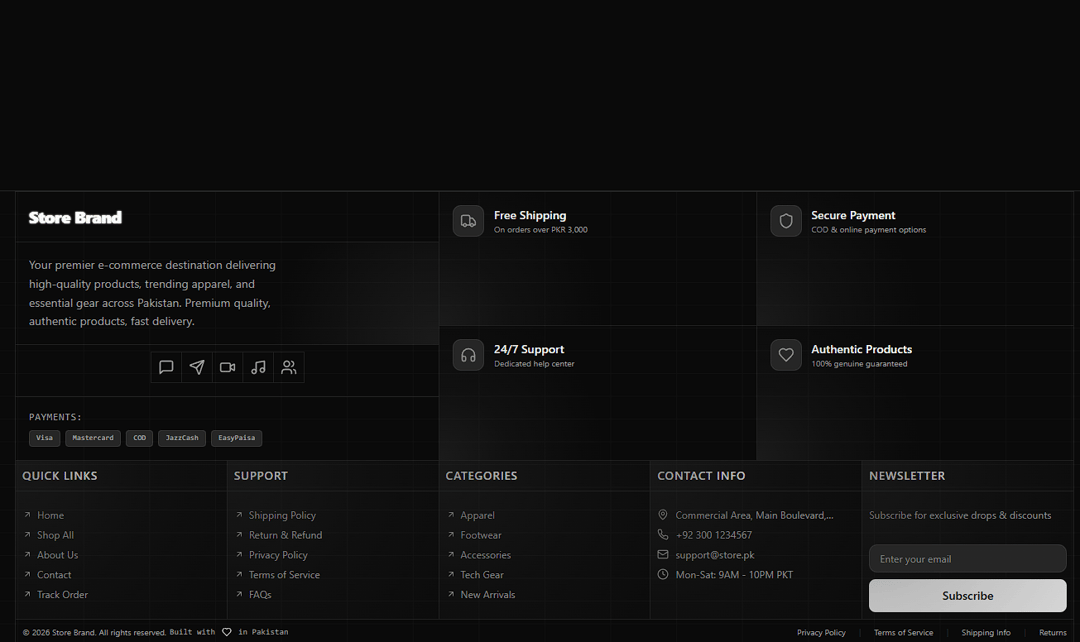1080x642 pixels.
Task: Open the Return & Refund link
Action: (285, 535)
